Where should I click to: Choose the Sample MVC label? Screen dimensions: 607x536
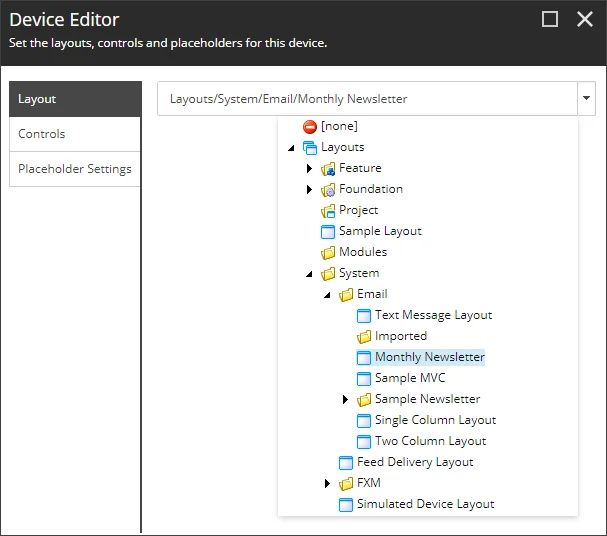click(x=410, y=378)
